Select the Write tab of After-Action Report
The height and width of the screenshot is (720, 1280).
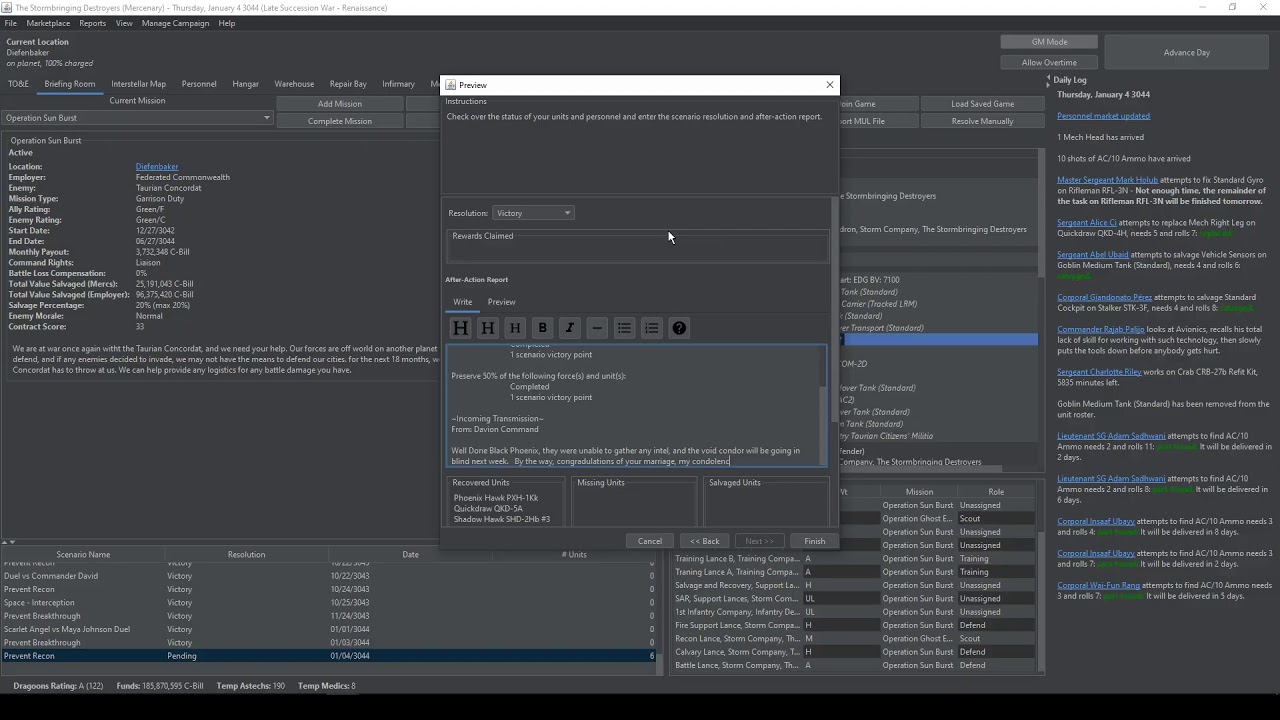tap(462, 302)
